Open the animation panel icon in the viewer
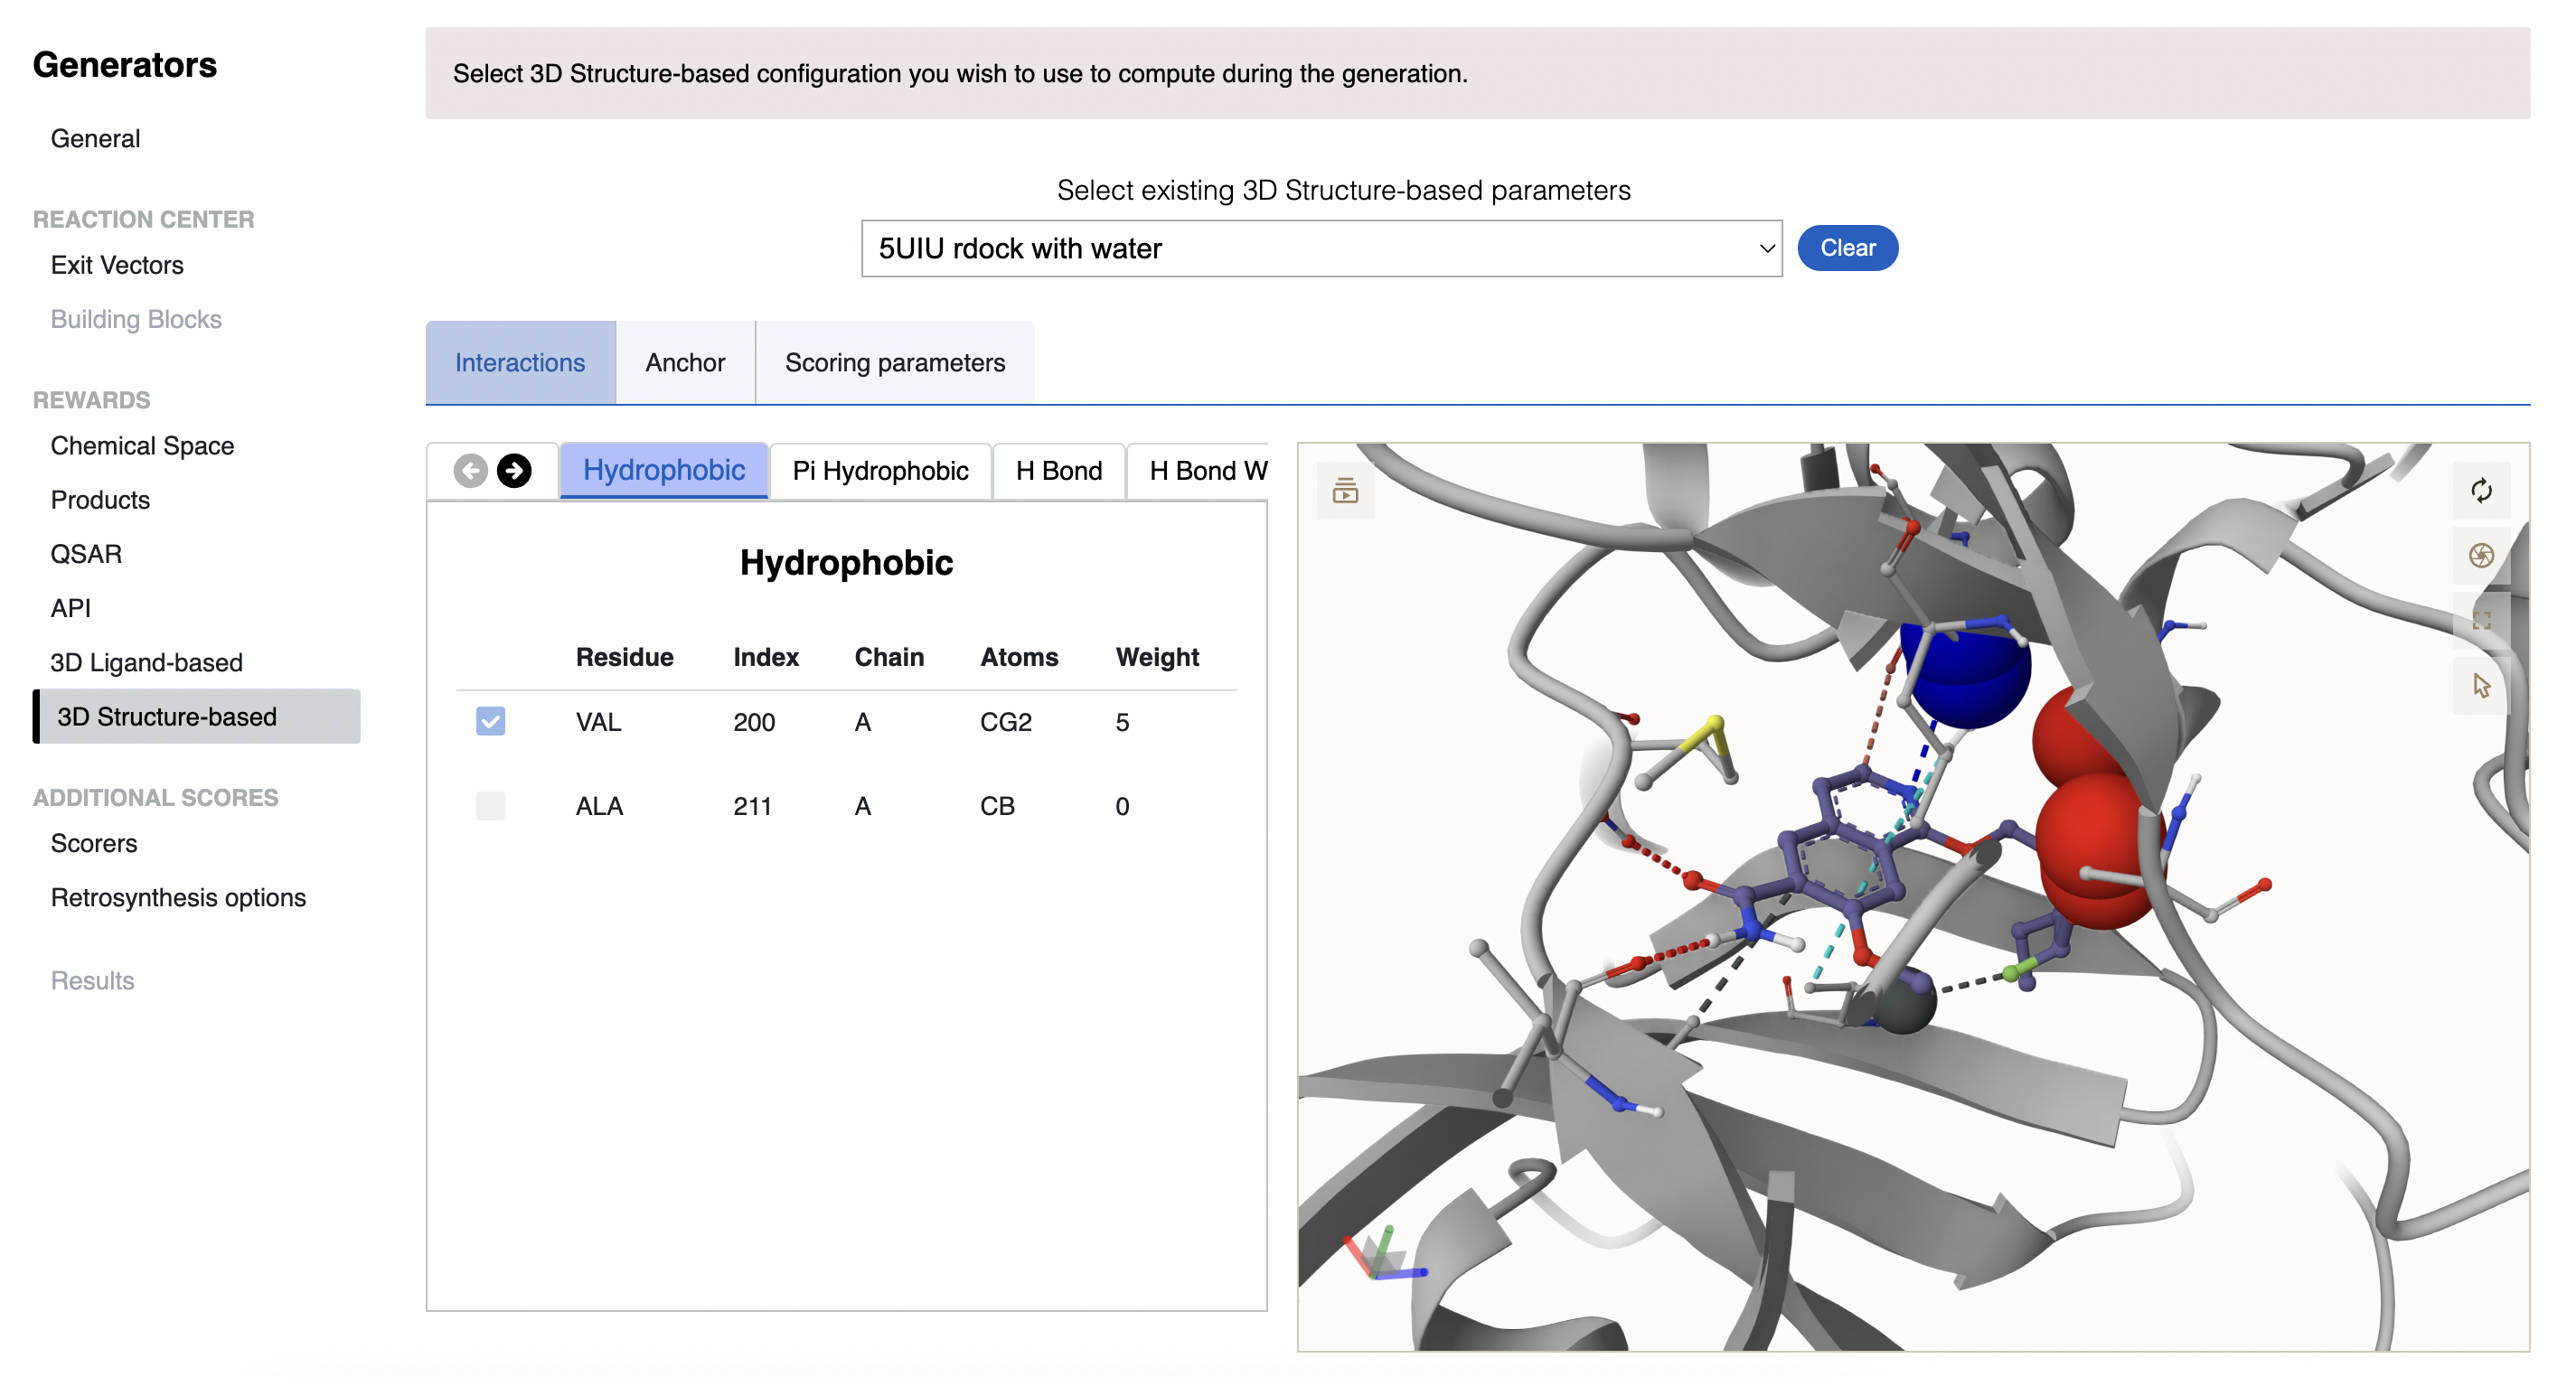2576x1377 pixels. (1345, 490)
